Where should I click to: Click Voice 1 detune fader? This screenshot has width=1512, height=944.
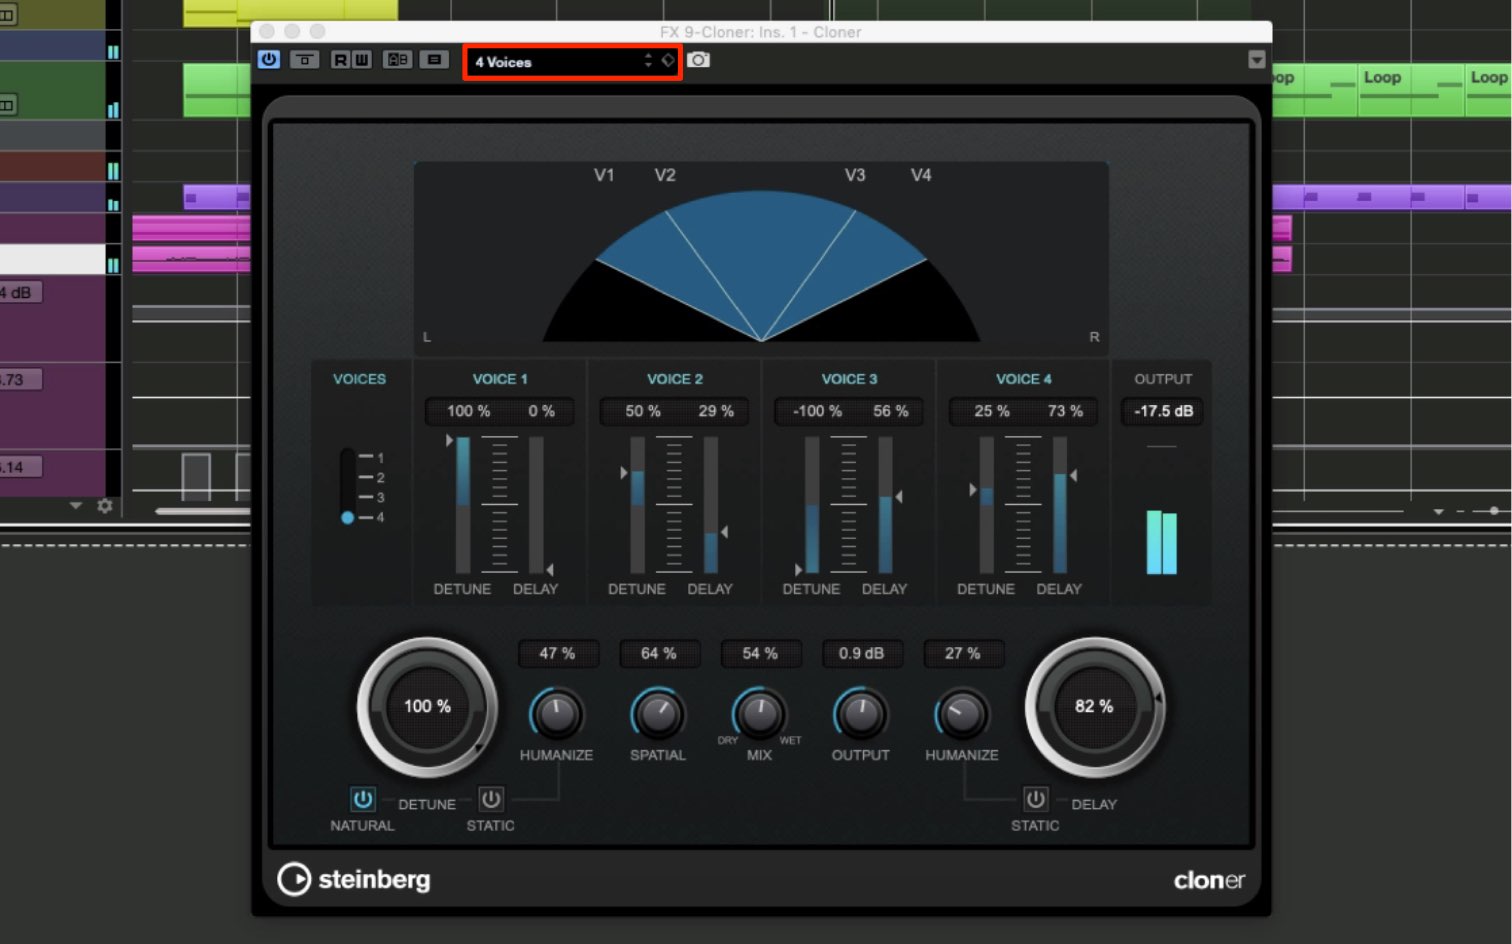click(x=462, y=504)
